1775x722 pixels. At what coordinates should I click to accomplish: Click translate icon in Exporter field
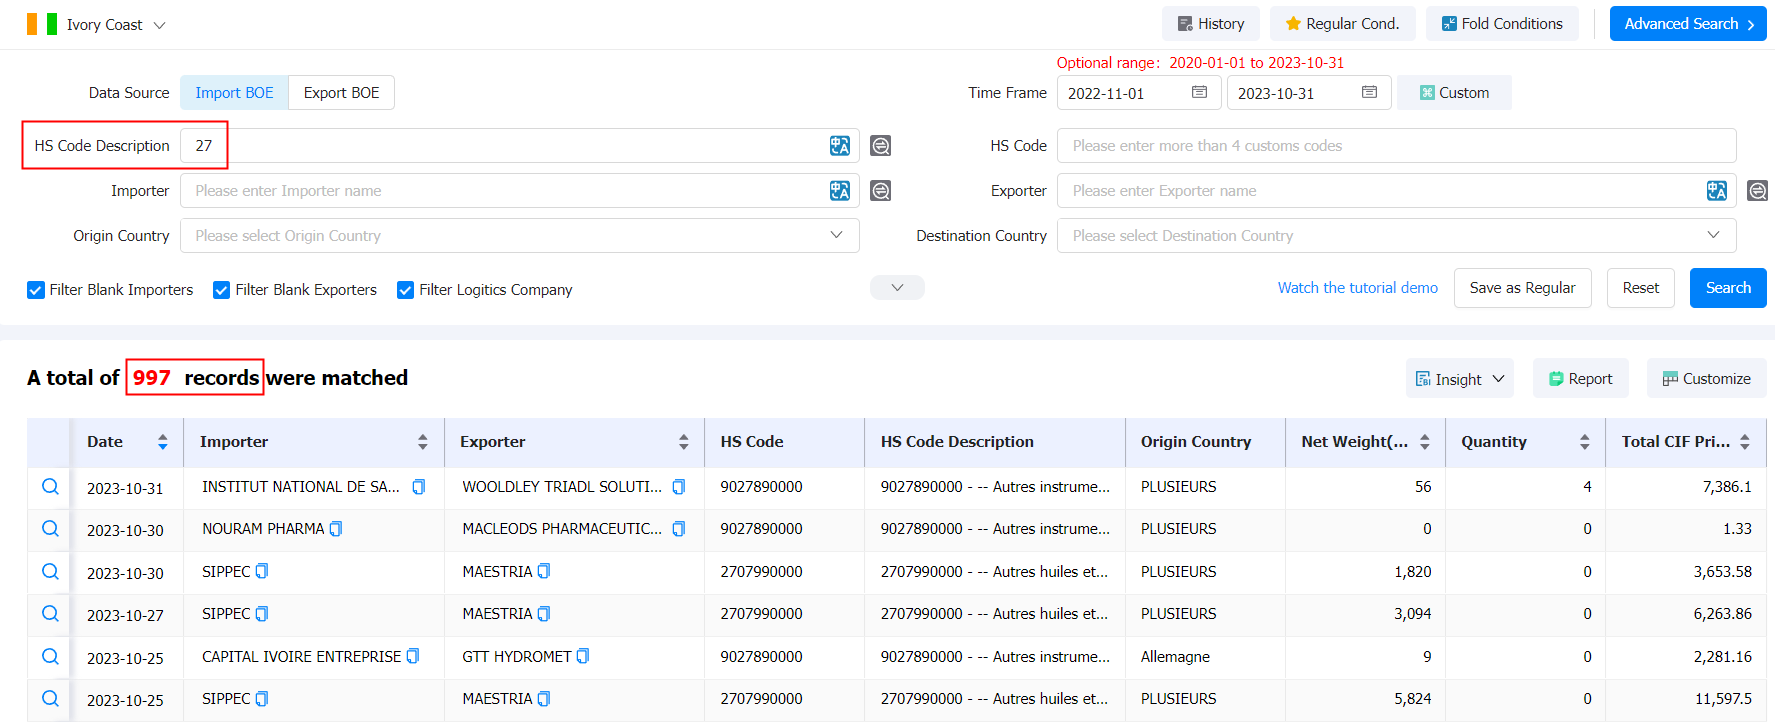click(x=1717, y=191)
